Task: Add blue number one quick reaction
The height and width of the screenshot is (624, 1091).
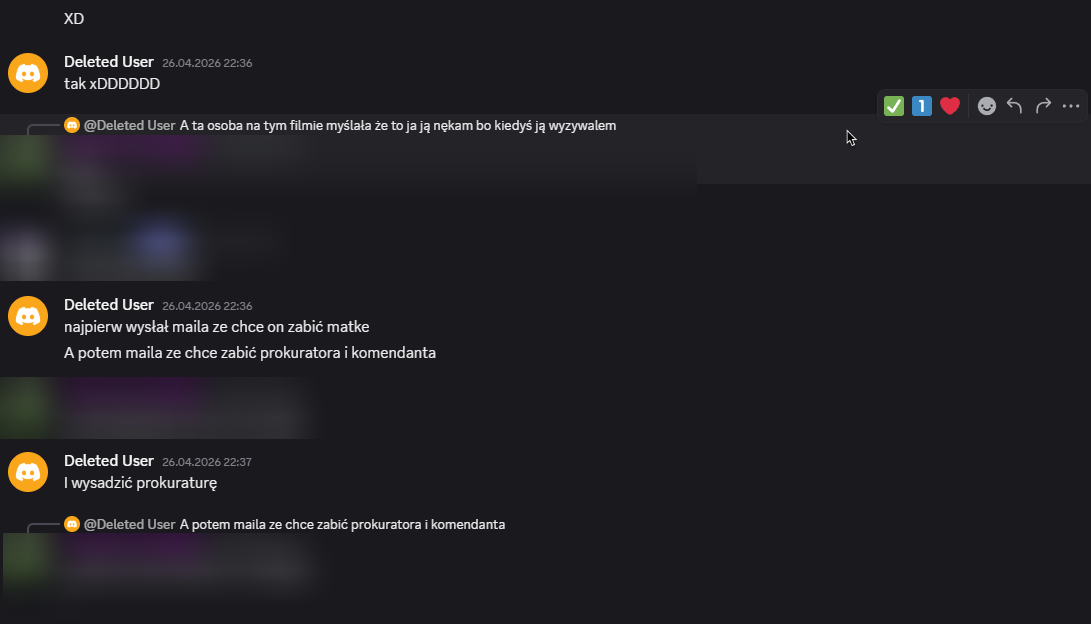Action: [921, 106]
